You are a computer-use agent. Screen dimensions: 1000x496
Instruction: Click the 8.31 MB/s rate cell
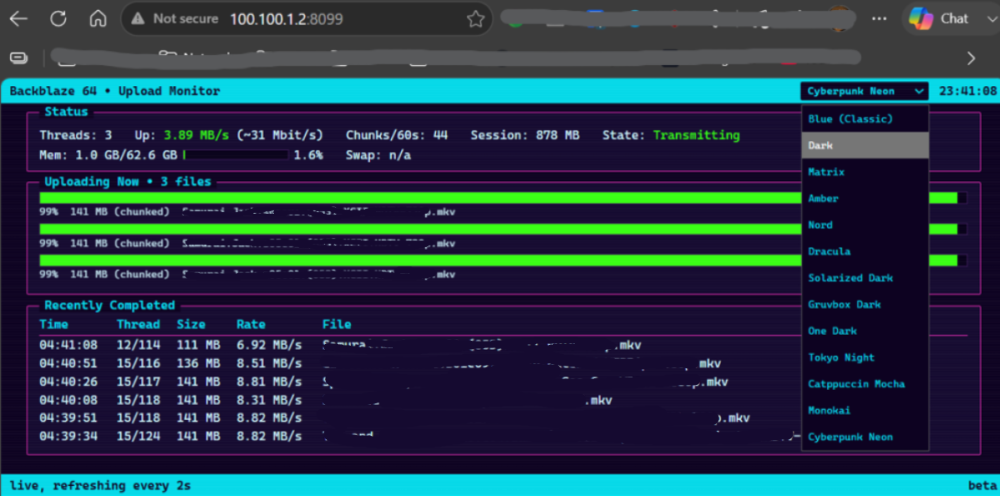tap(269, 400)
